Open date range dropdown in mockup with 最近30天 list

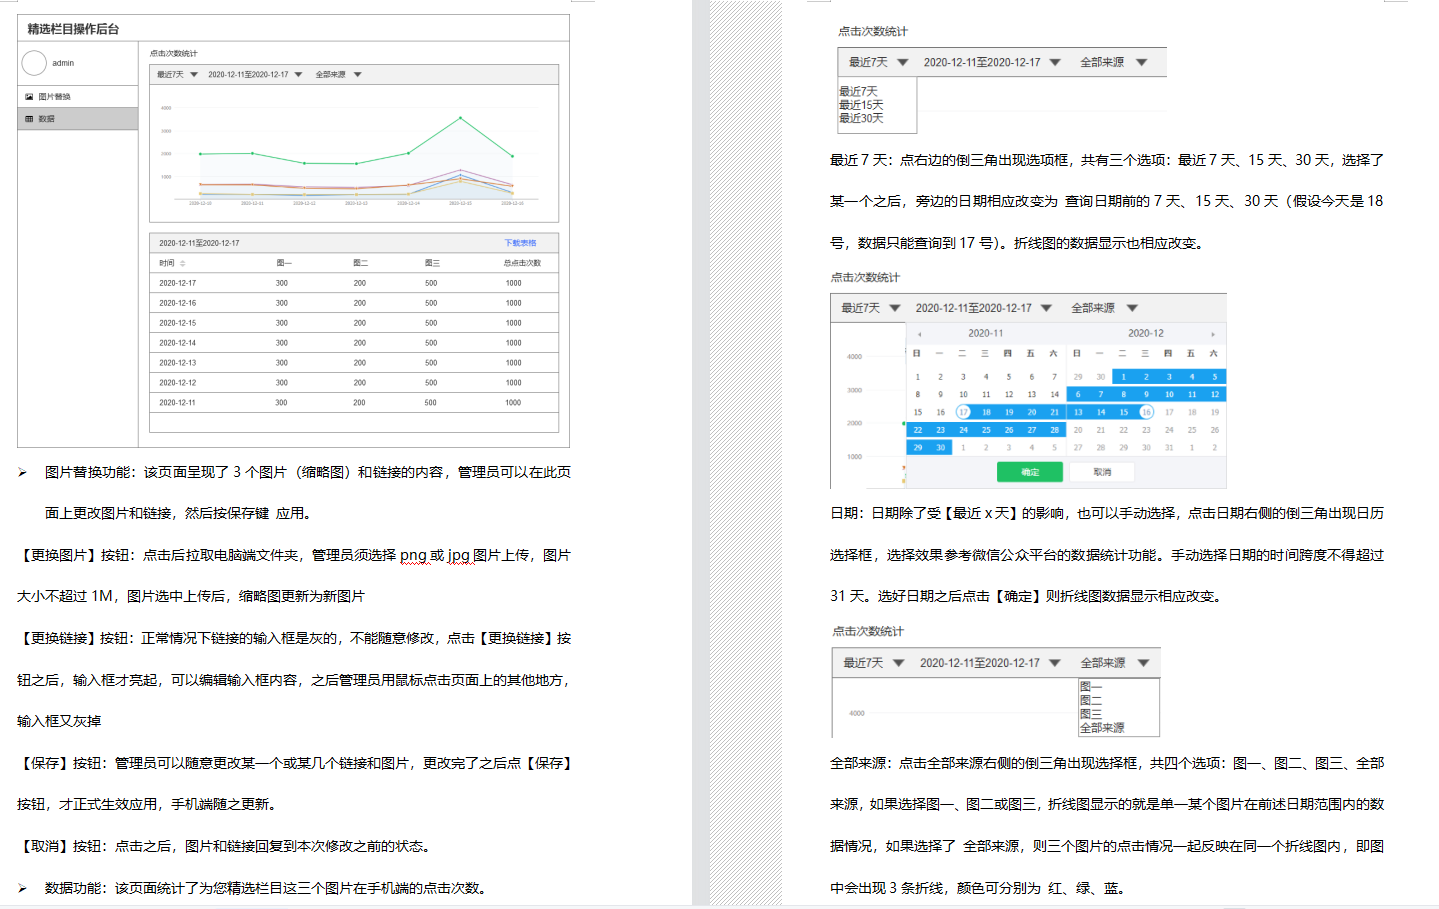click(x=1055, y=62)
